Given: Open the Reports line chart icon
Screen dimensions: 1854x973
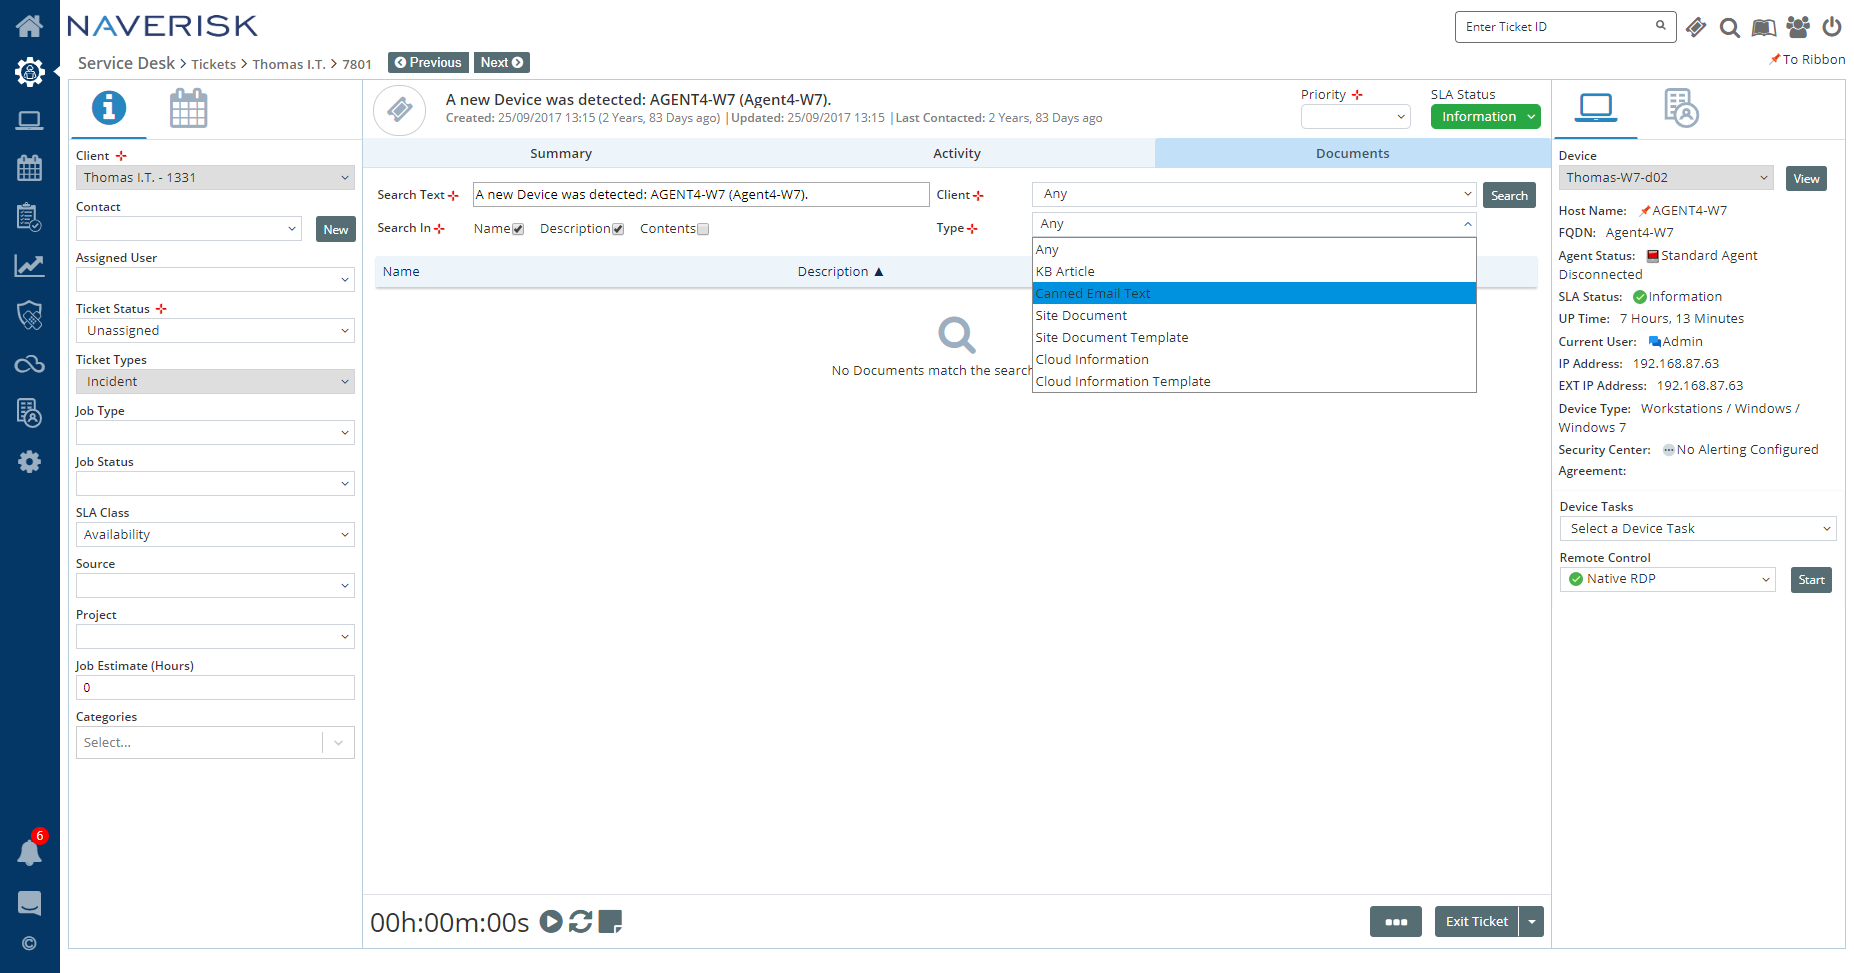Looking at the screenshot, I should tap(29, 266).
